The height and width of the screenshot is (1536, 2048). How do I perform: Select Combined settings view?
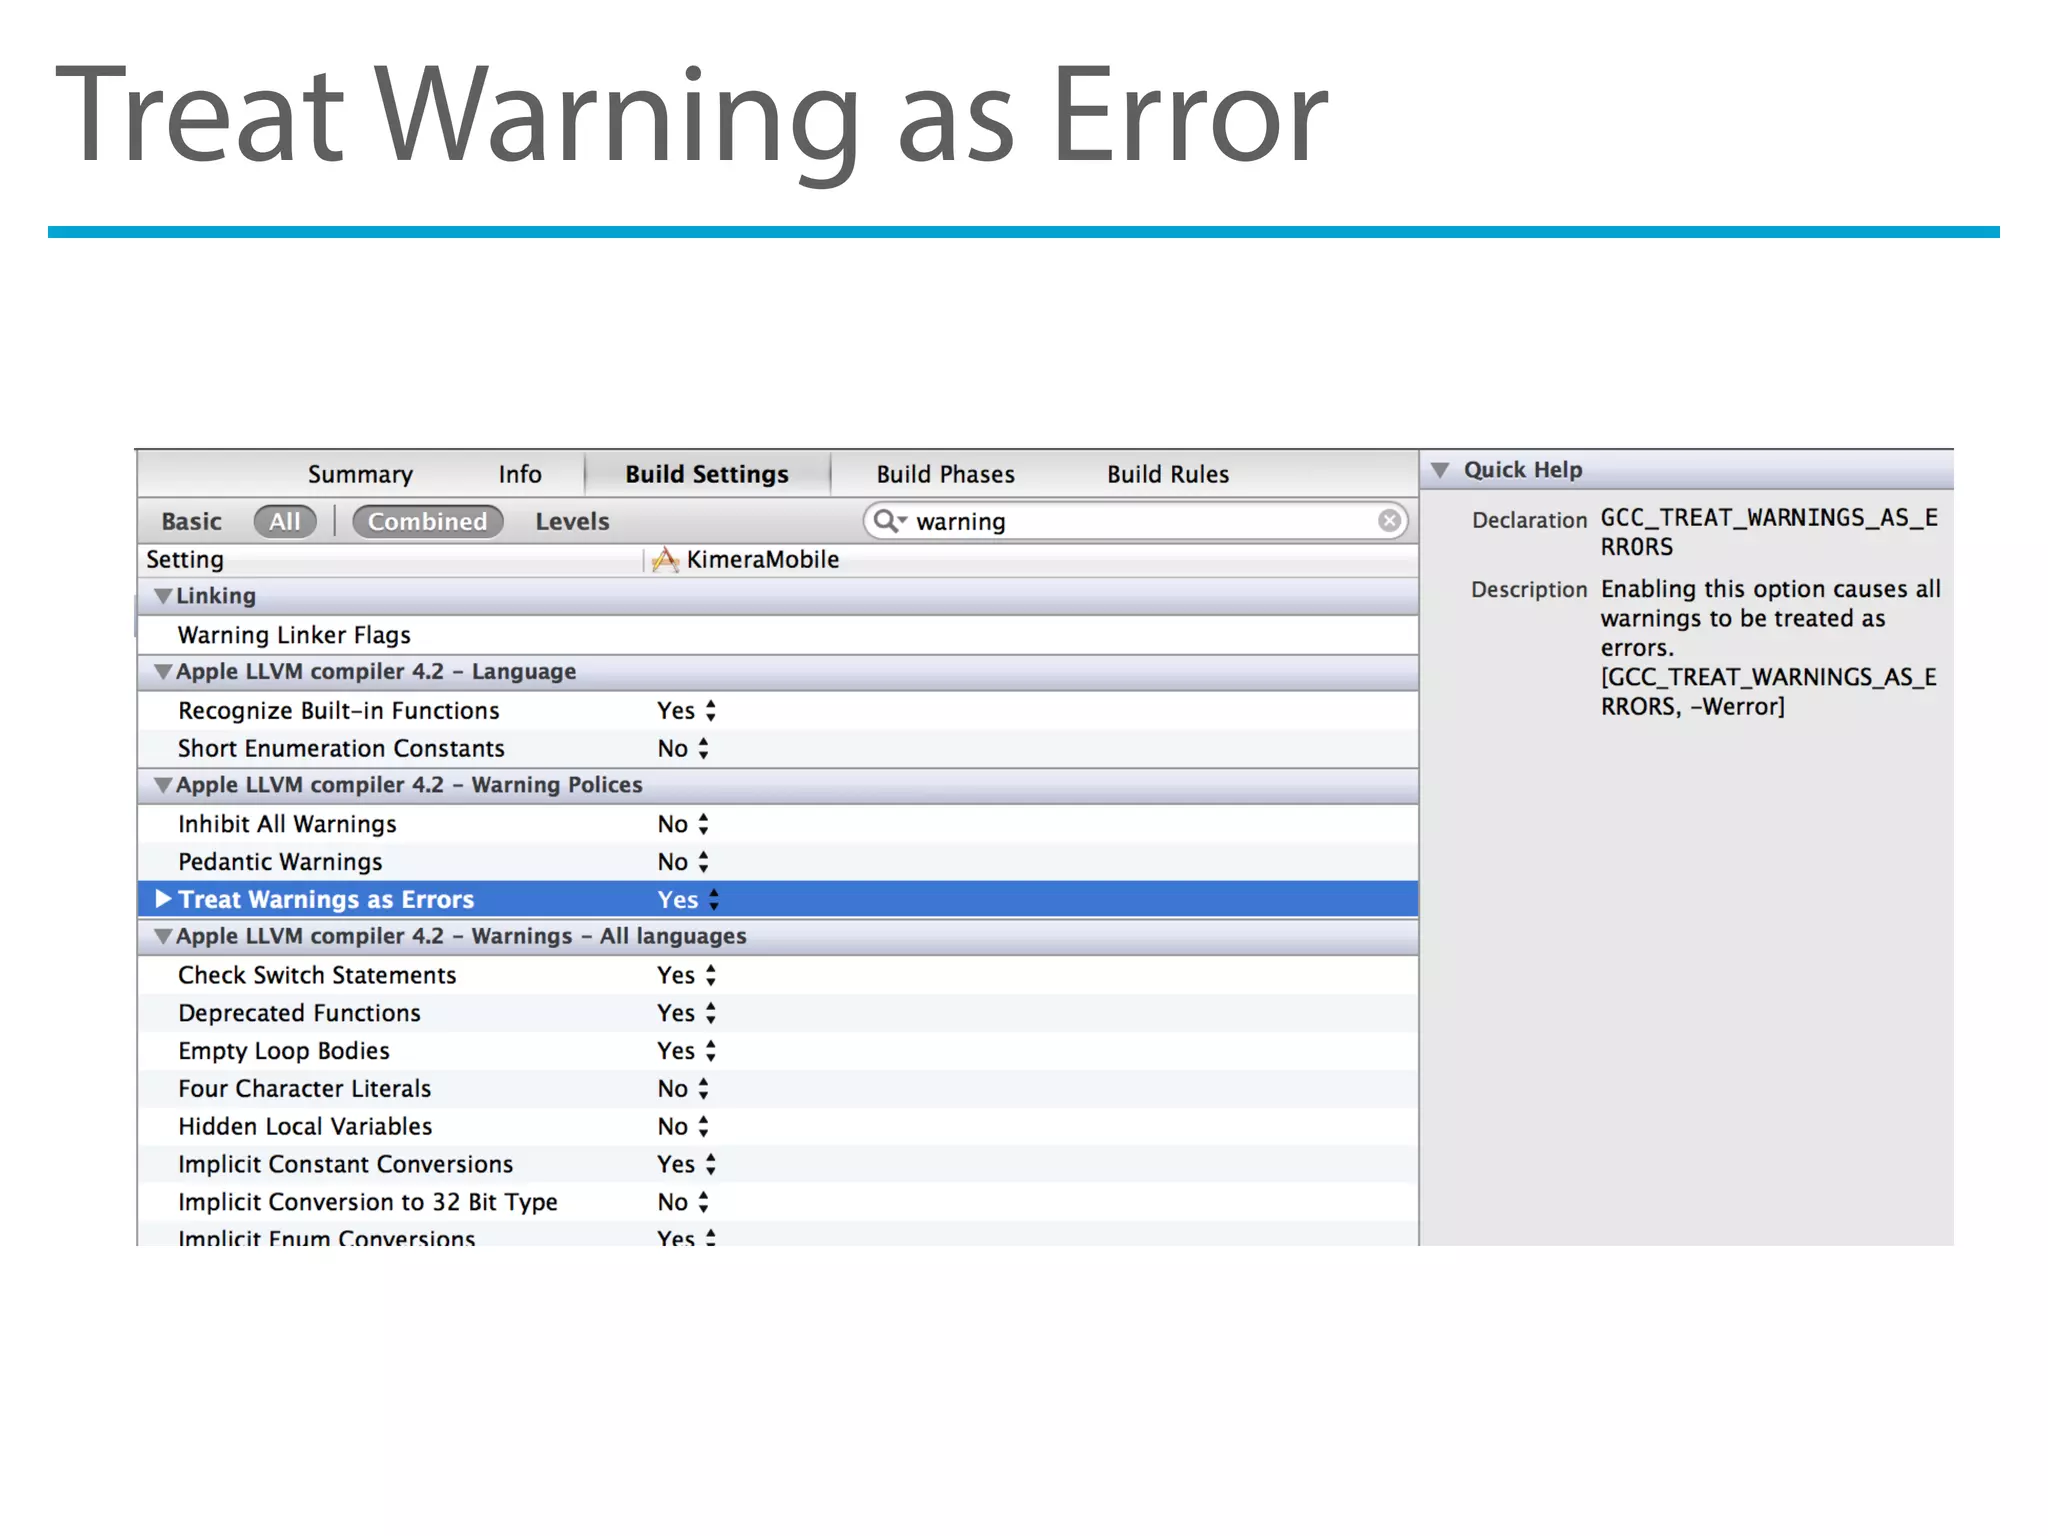(427, 521)
